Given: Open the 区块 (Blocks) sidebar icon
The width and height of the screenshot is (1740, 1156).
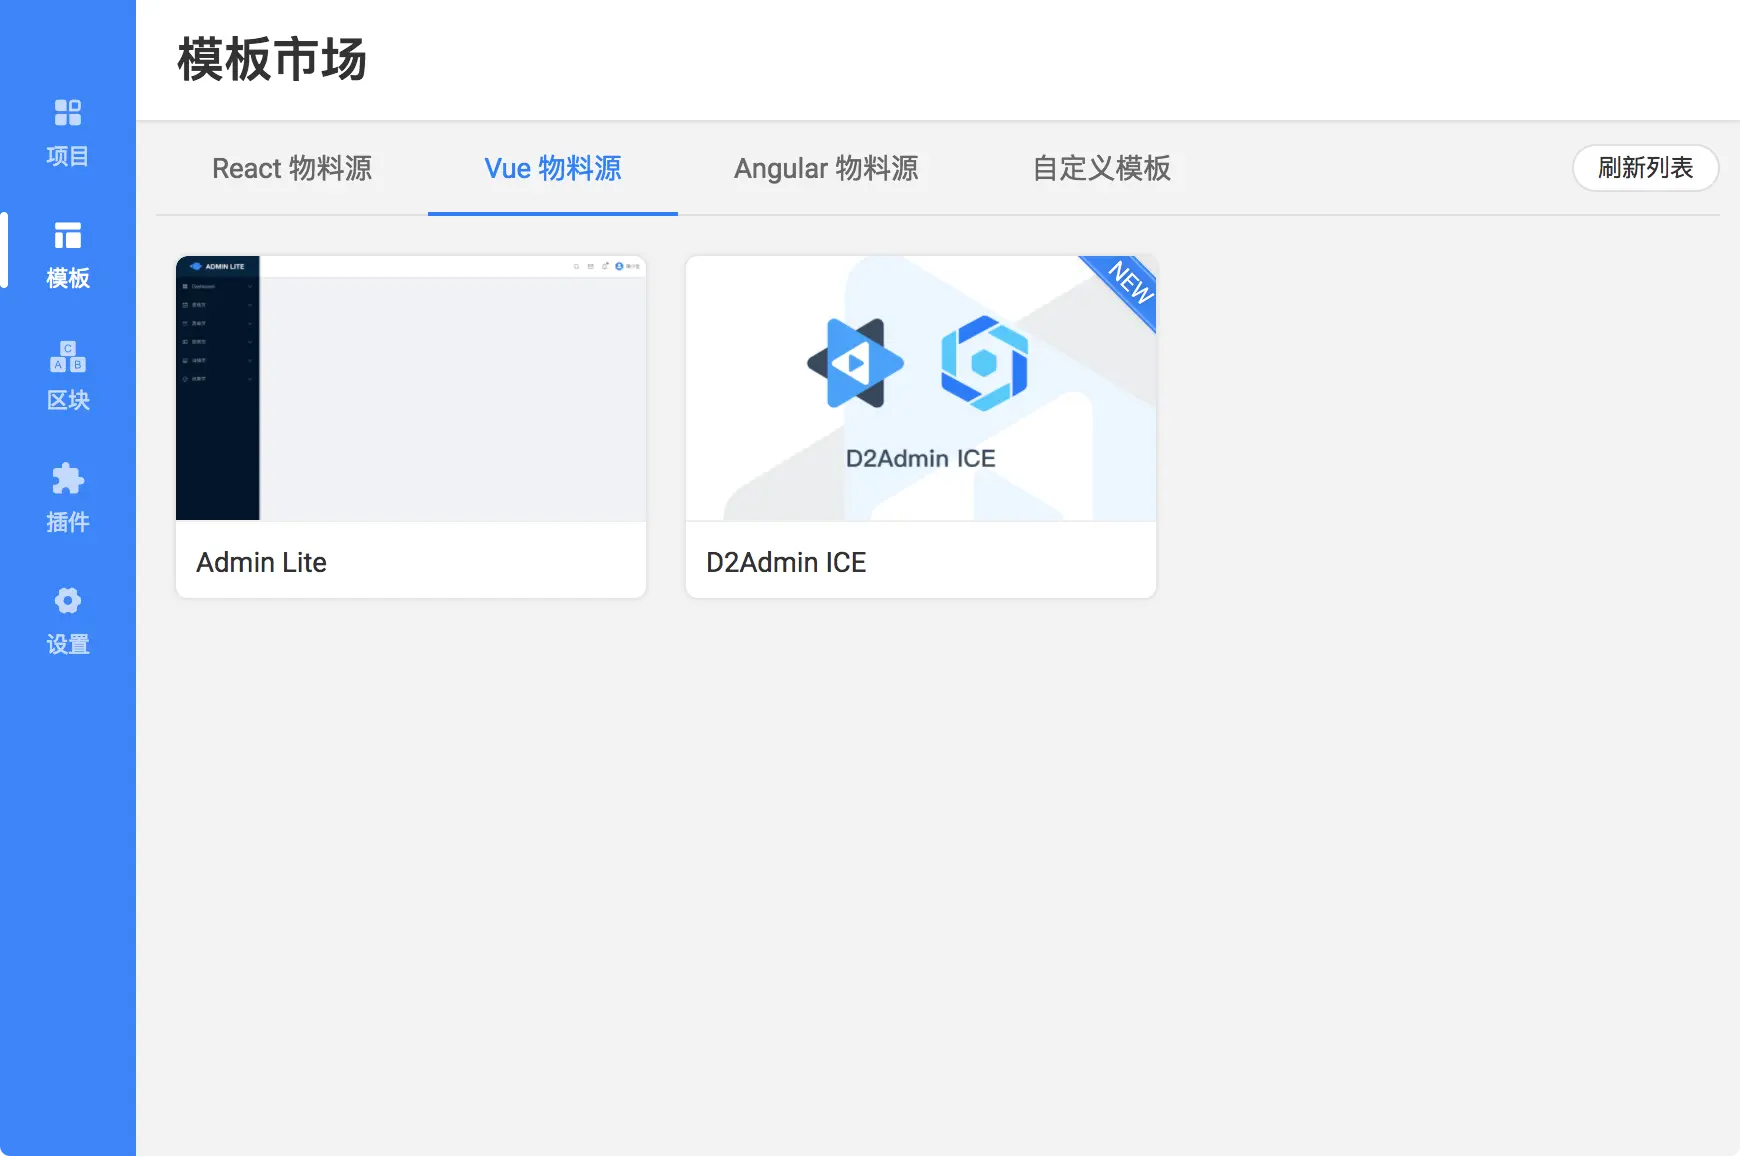Looking at the screenshot, I should pyautogui.click(x=68, y=357).
